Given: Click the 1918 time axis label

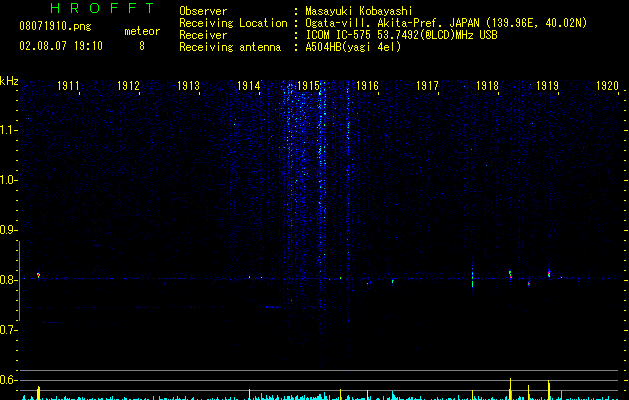Looking at the screenshot, I should pyautogui.click(x=487, y=86).
